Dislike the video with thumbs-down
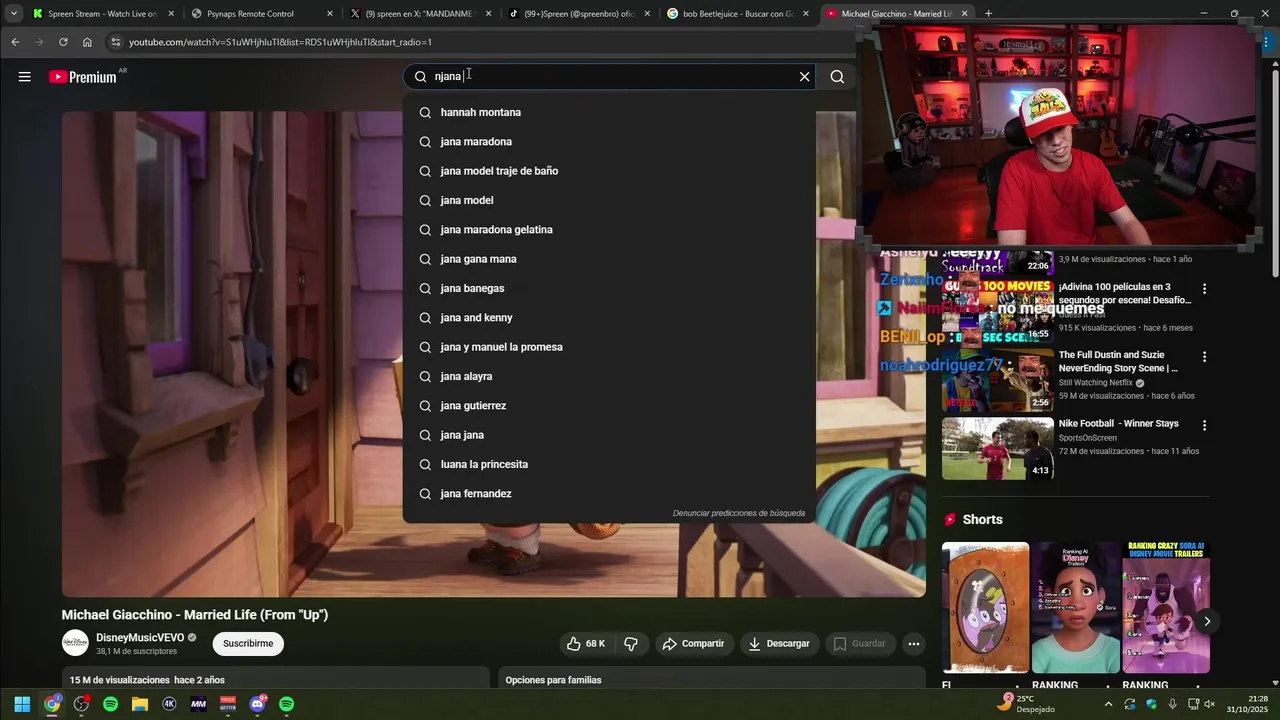Viewport: 1280px width, 720px height. click(x=631, y=644)
